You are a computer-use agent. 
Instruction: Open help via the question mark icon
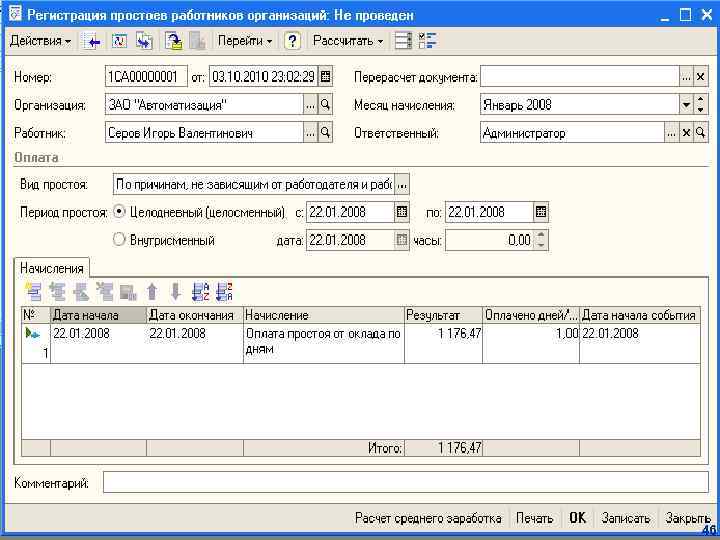(292, 41)
